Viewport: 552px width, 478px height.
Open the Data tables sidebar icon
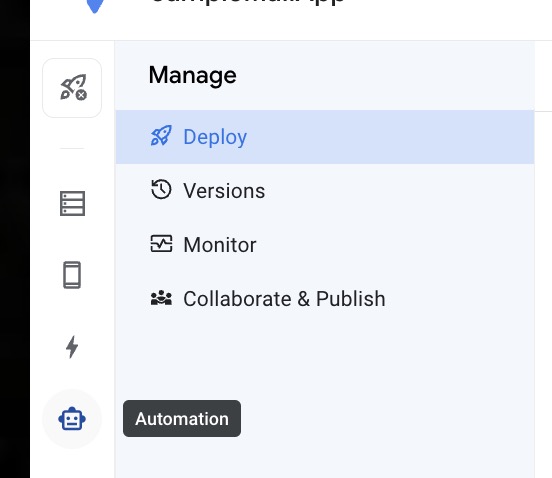point(72,203)
